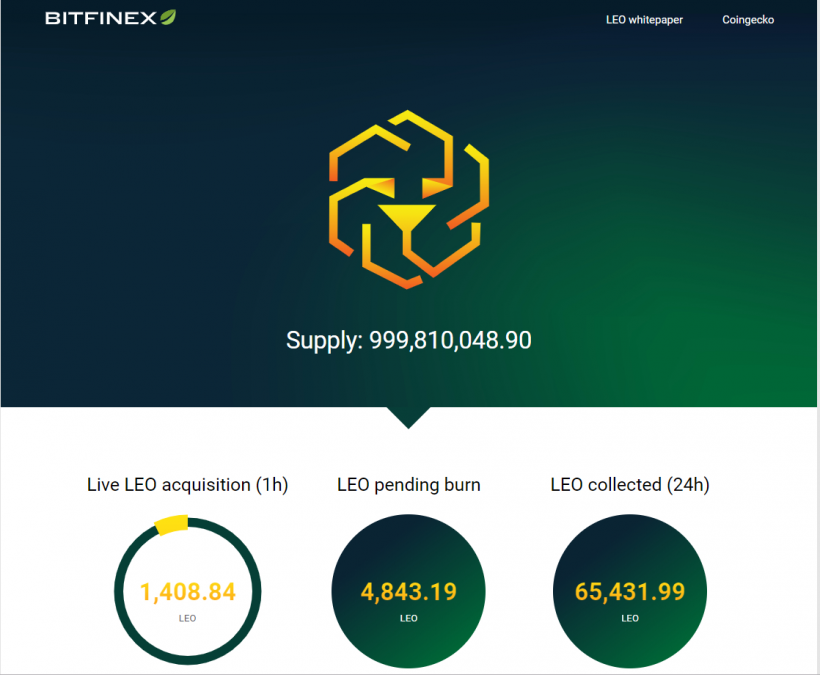
Task: Click the LEO unit label under 1,408.84
Action: (x=188, y=618)
